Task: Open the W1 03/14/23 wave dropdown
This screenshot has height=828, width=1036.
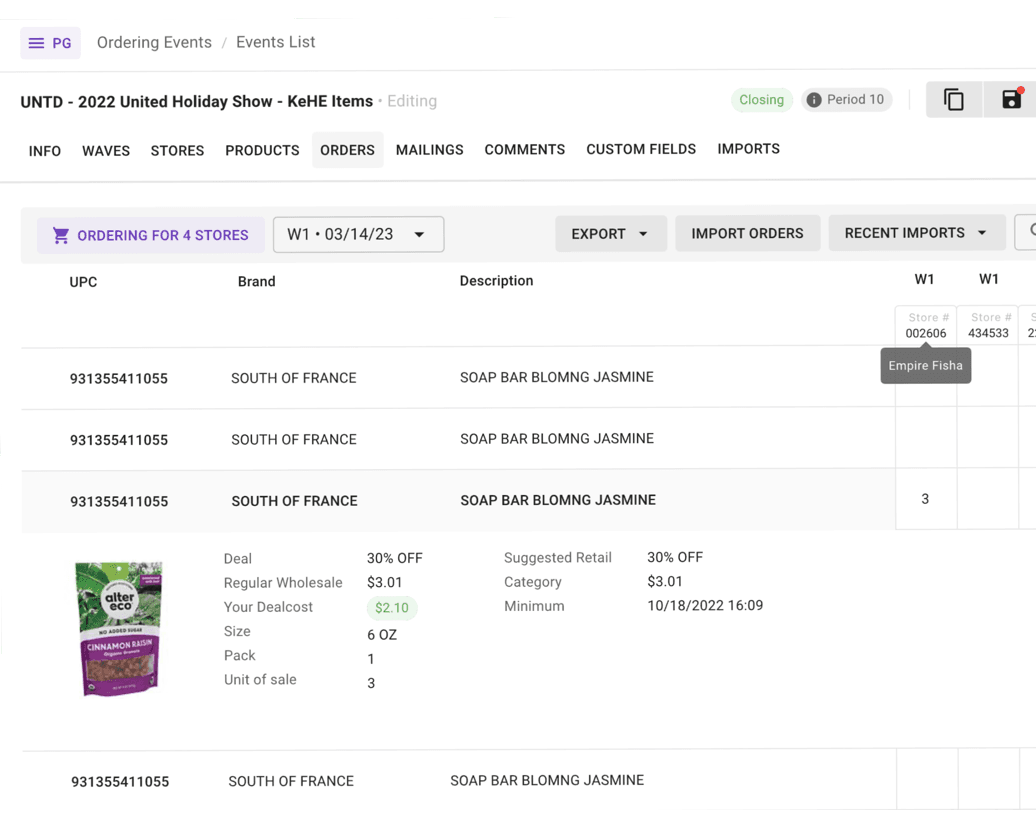Action: coord(358,235)
